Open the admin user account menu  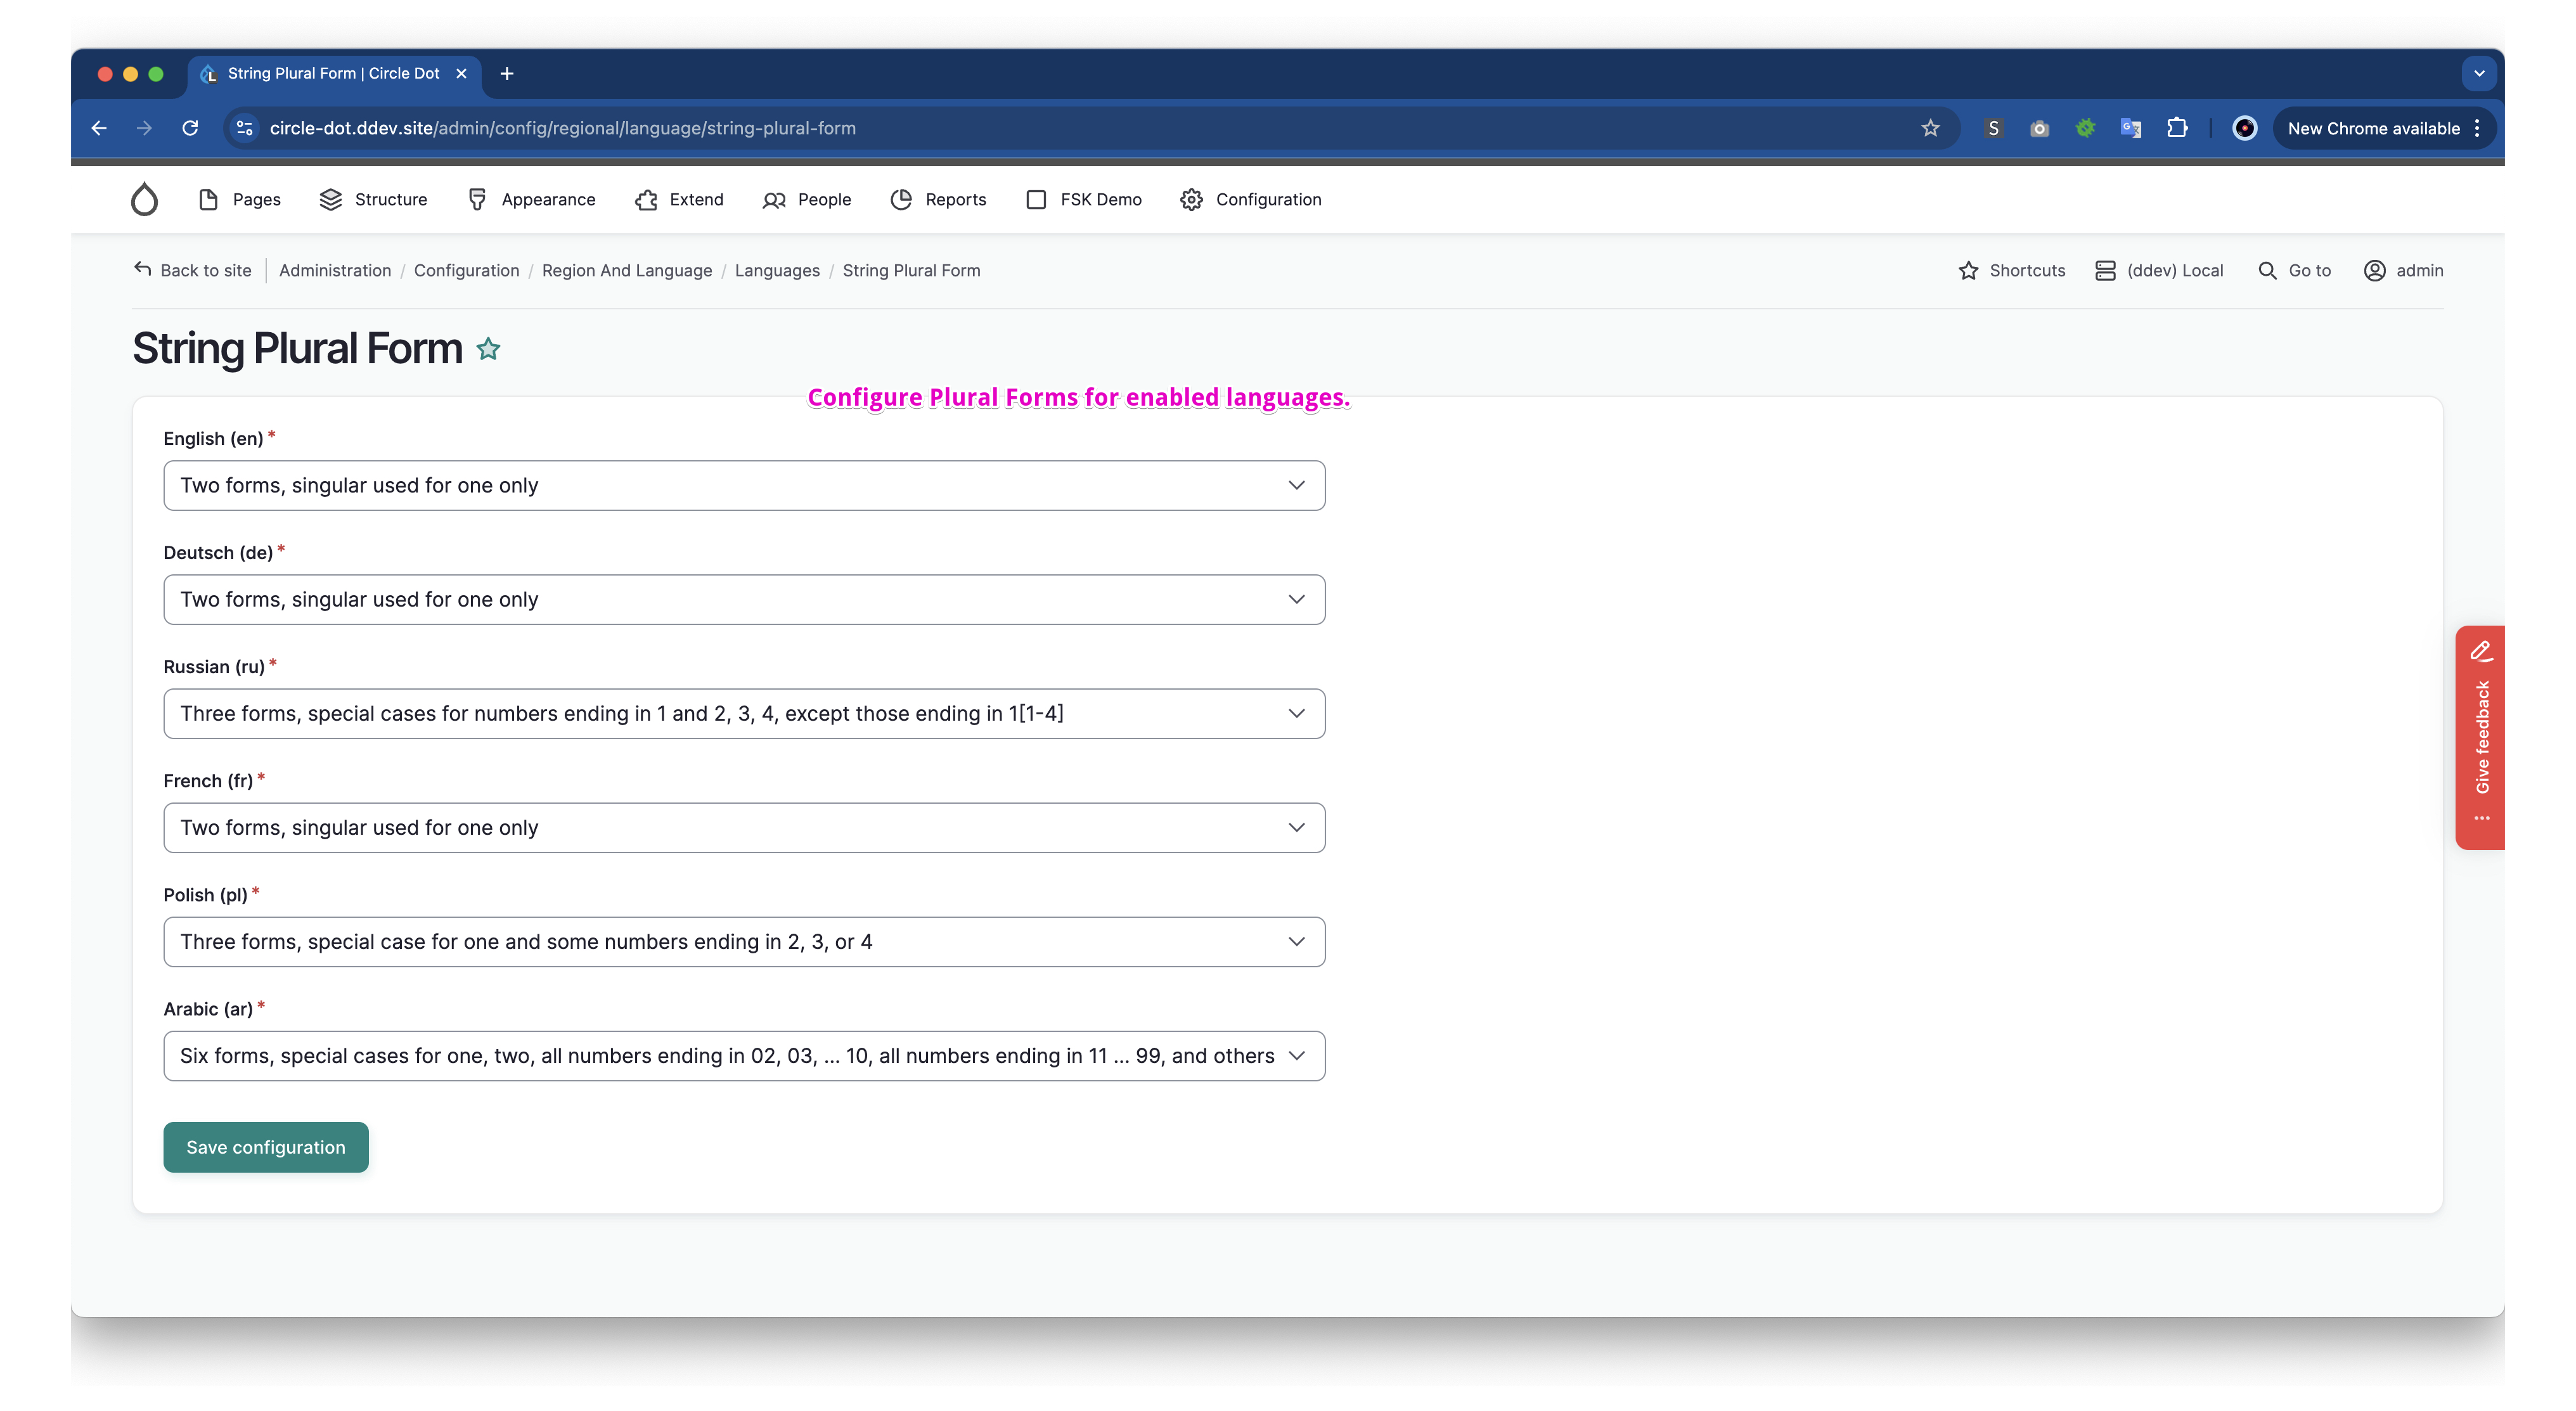click(2403, 270)
